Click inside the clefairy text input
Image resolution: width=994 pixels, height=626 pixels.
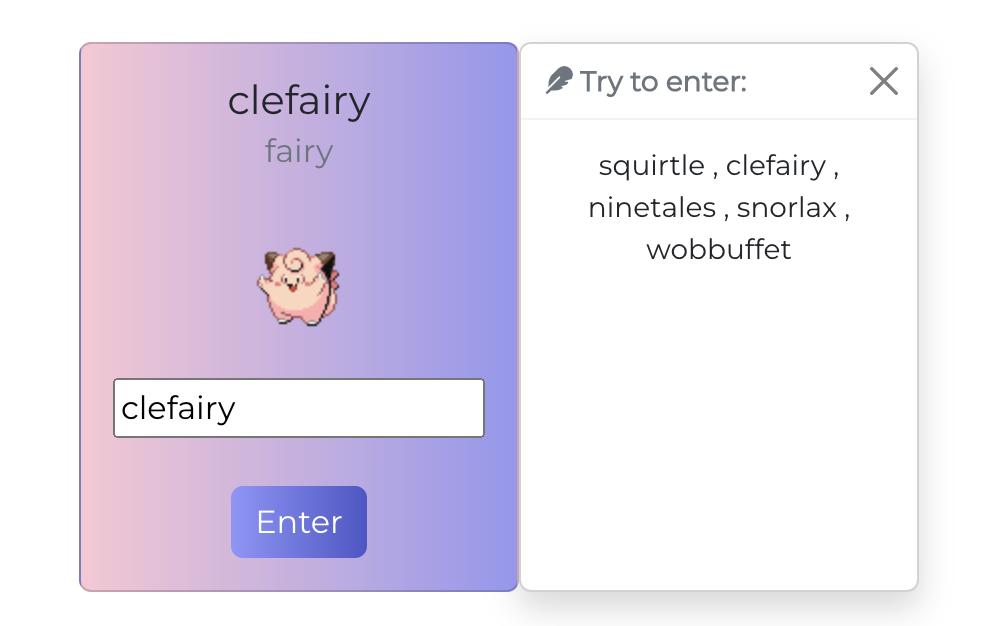click(299, 408)
